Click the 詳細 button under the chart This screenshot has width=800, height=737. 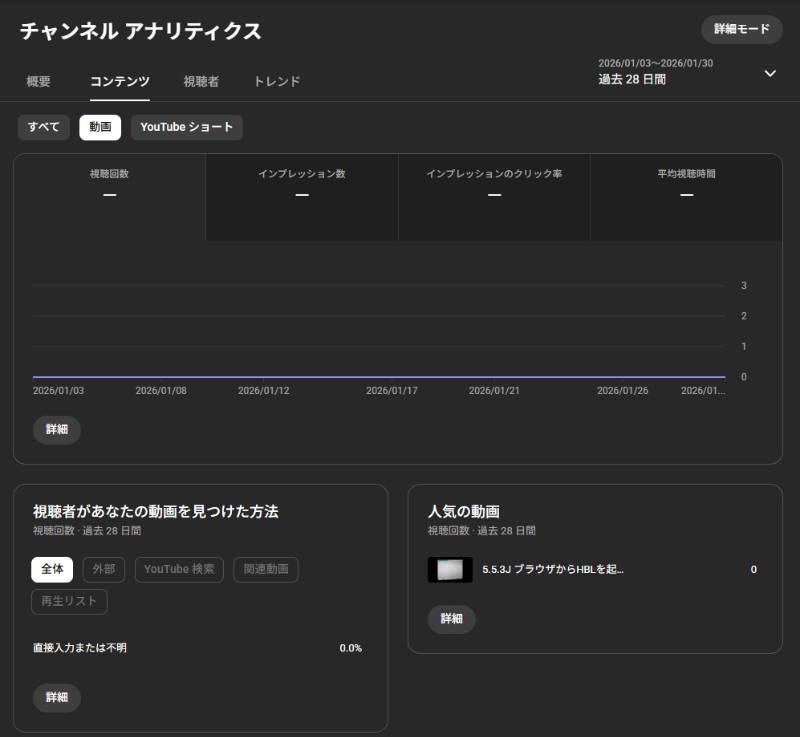click(57, 429)
